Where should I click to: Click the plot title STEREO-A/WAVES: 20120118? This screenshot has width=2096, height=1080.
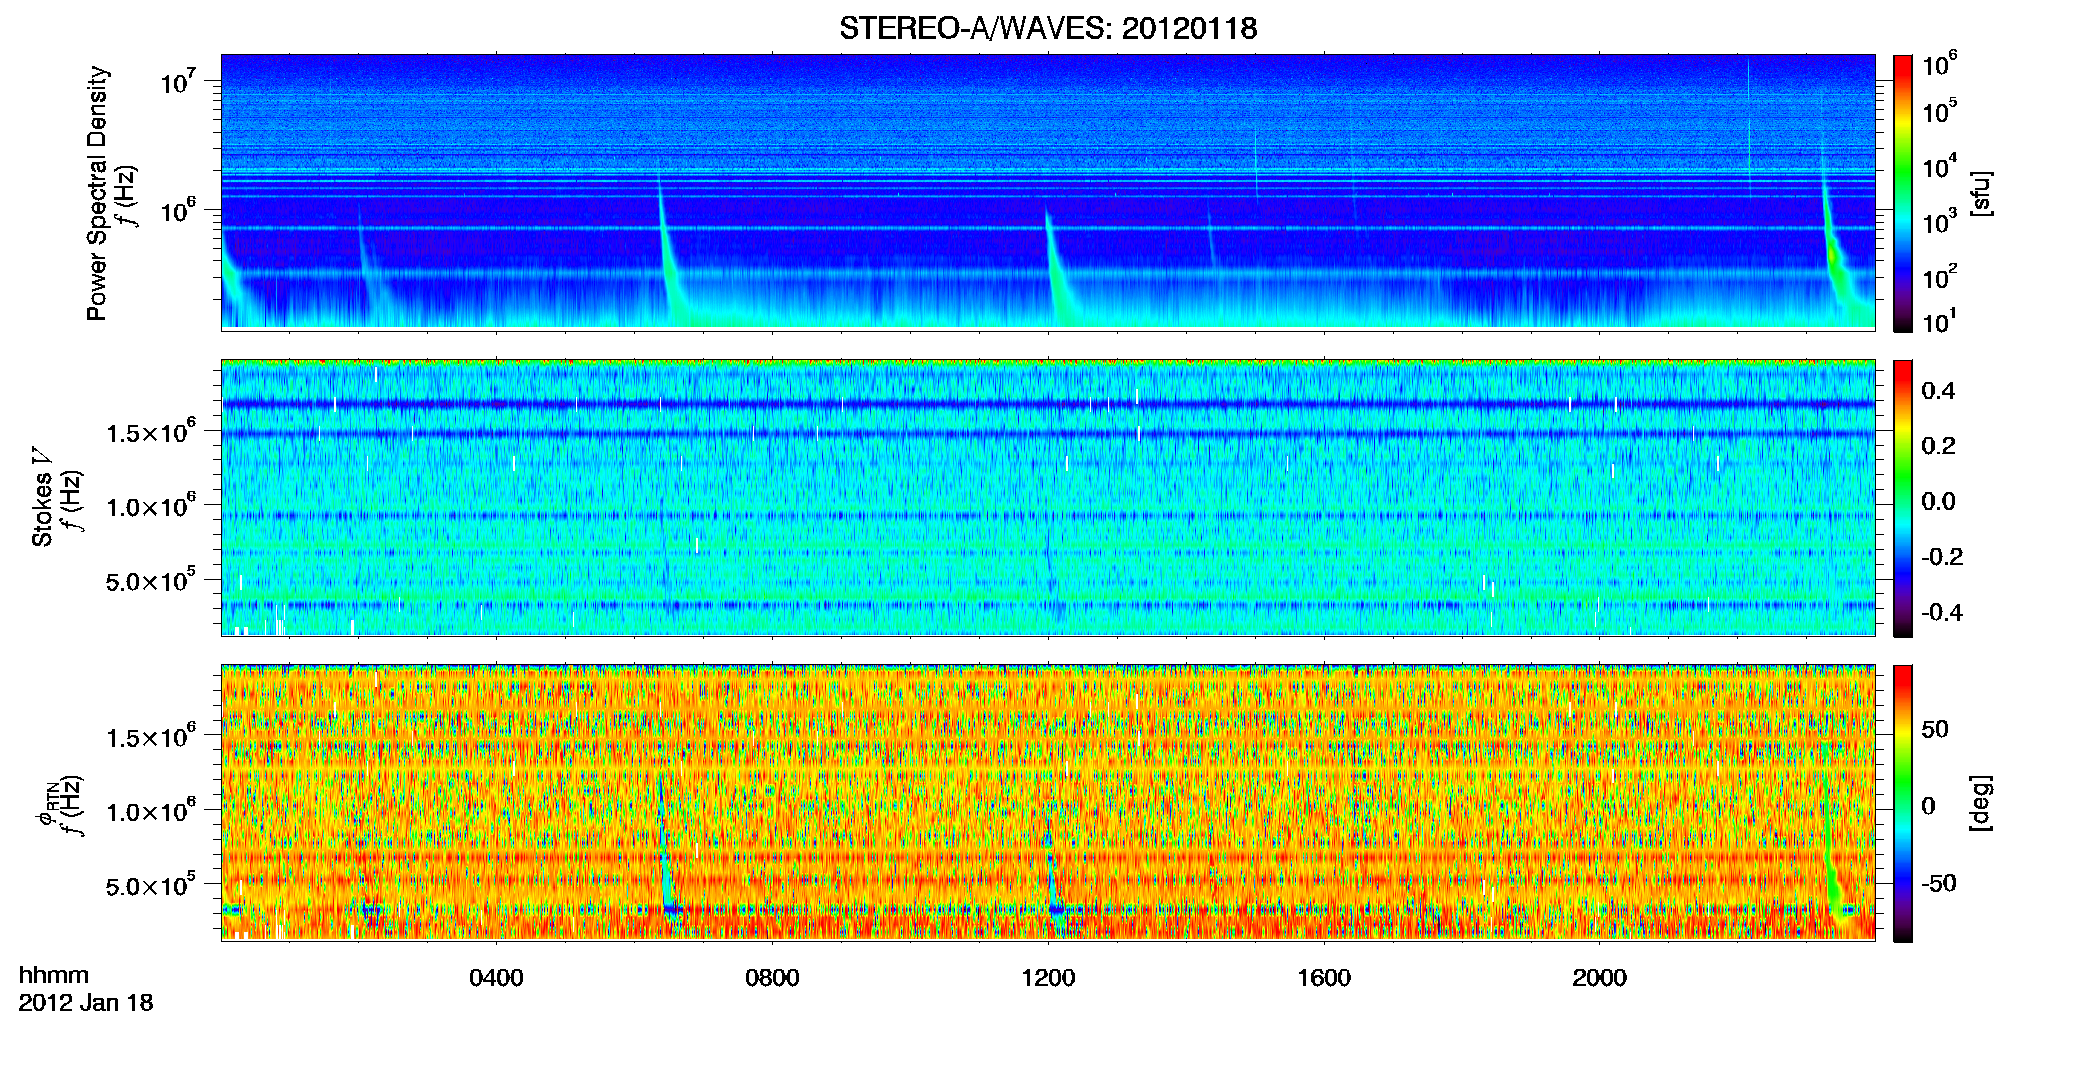(x=1048, y=28)
